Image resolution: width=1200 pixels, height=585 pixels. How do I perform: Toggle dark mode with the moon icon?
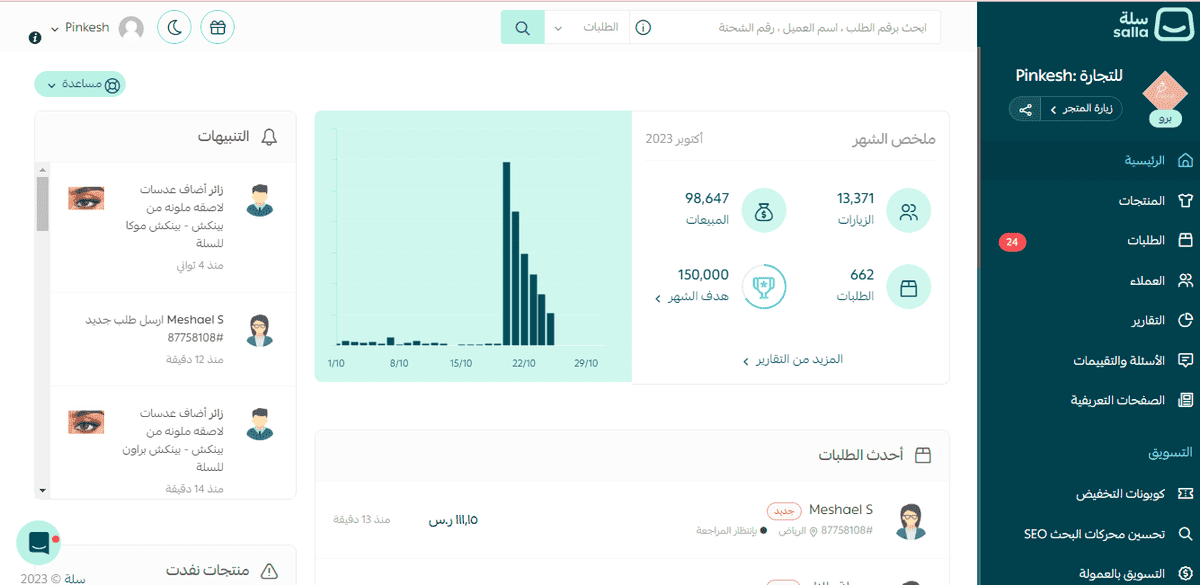click(174, 27)
